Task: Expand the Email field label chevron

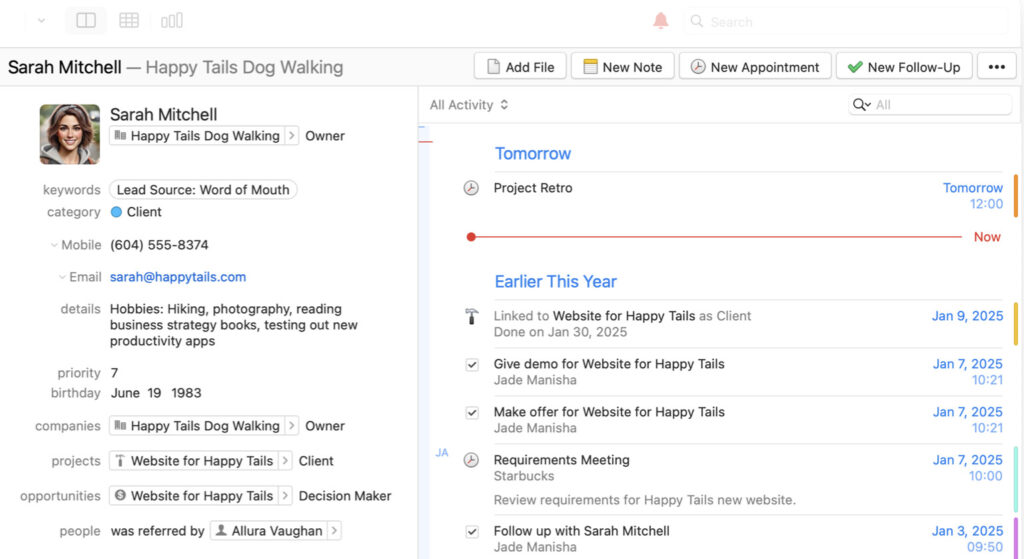Action: click(x=62, y=277)
